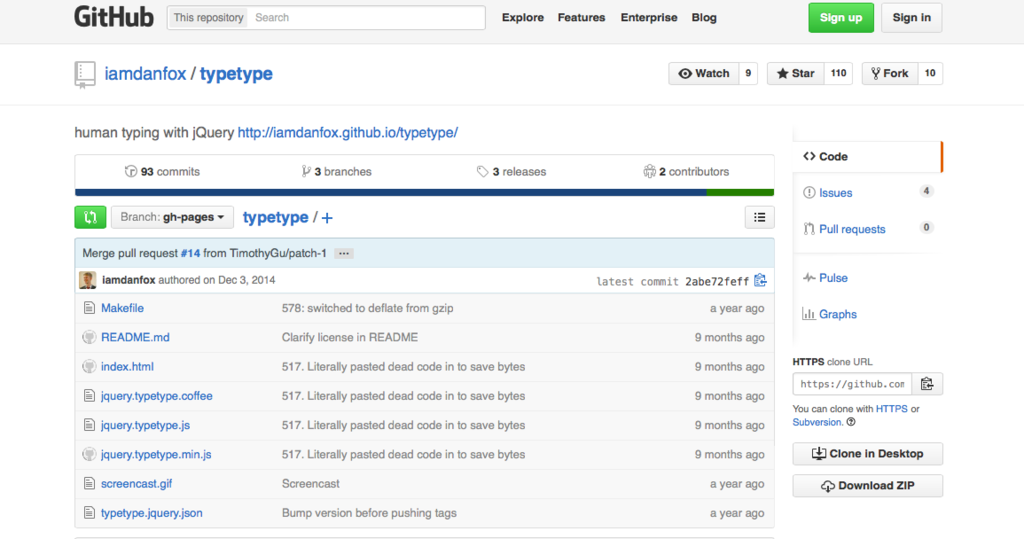Open the Code tab in sidebar
This screenshot has height=539, width=1024.
click(868, 157)
